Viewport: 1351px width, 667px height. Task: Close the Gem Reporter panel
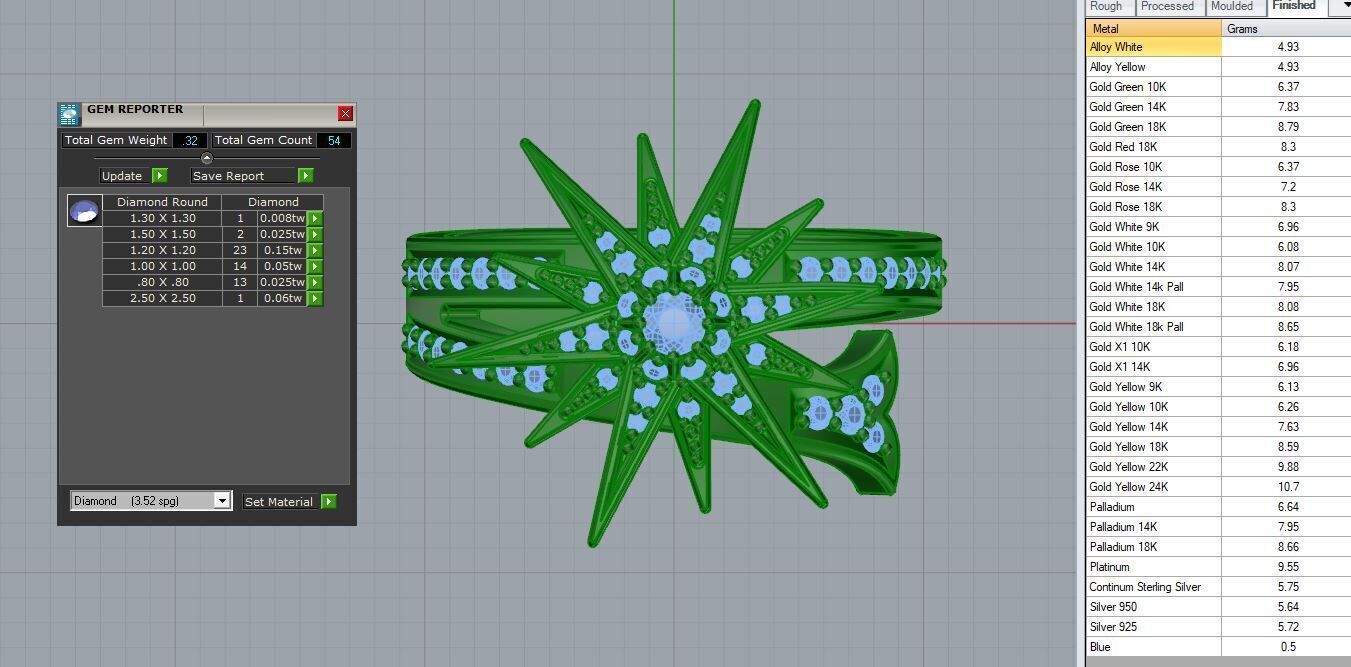(x=345, y=114)
